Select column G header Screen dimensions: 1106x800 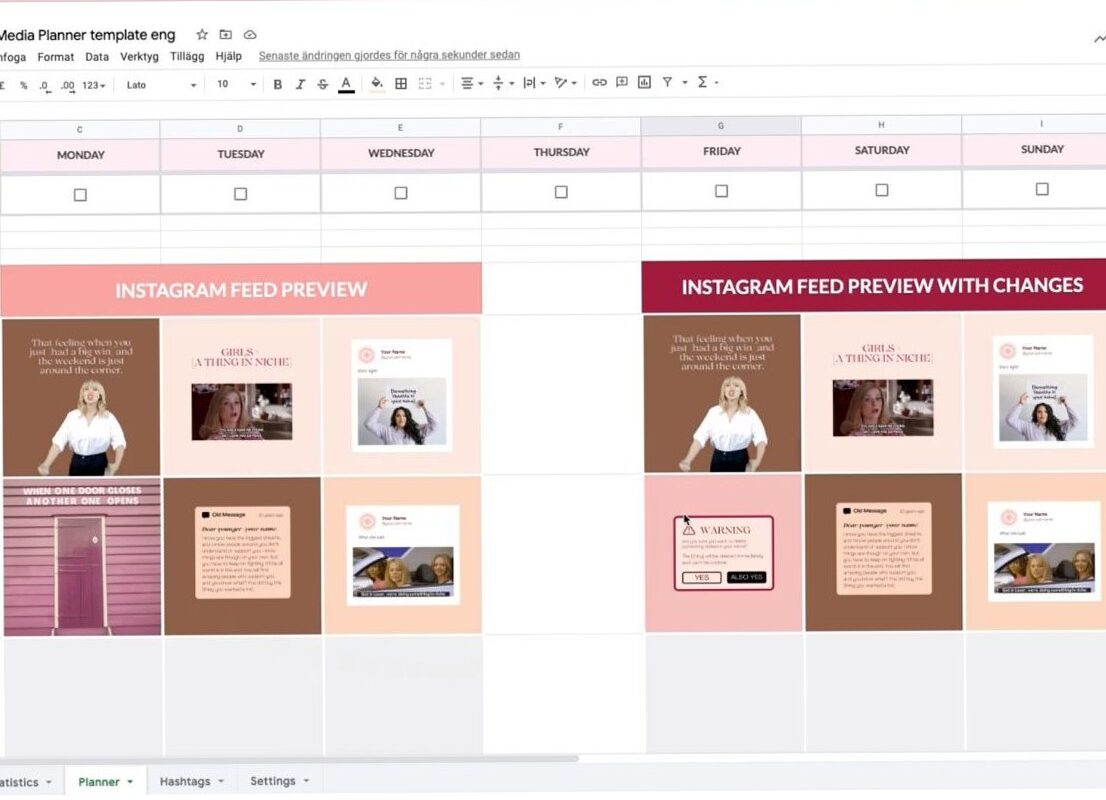[x=720, y=128]
